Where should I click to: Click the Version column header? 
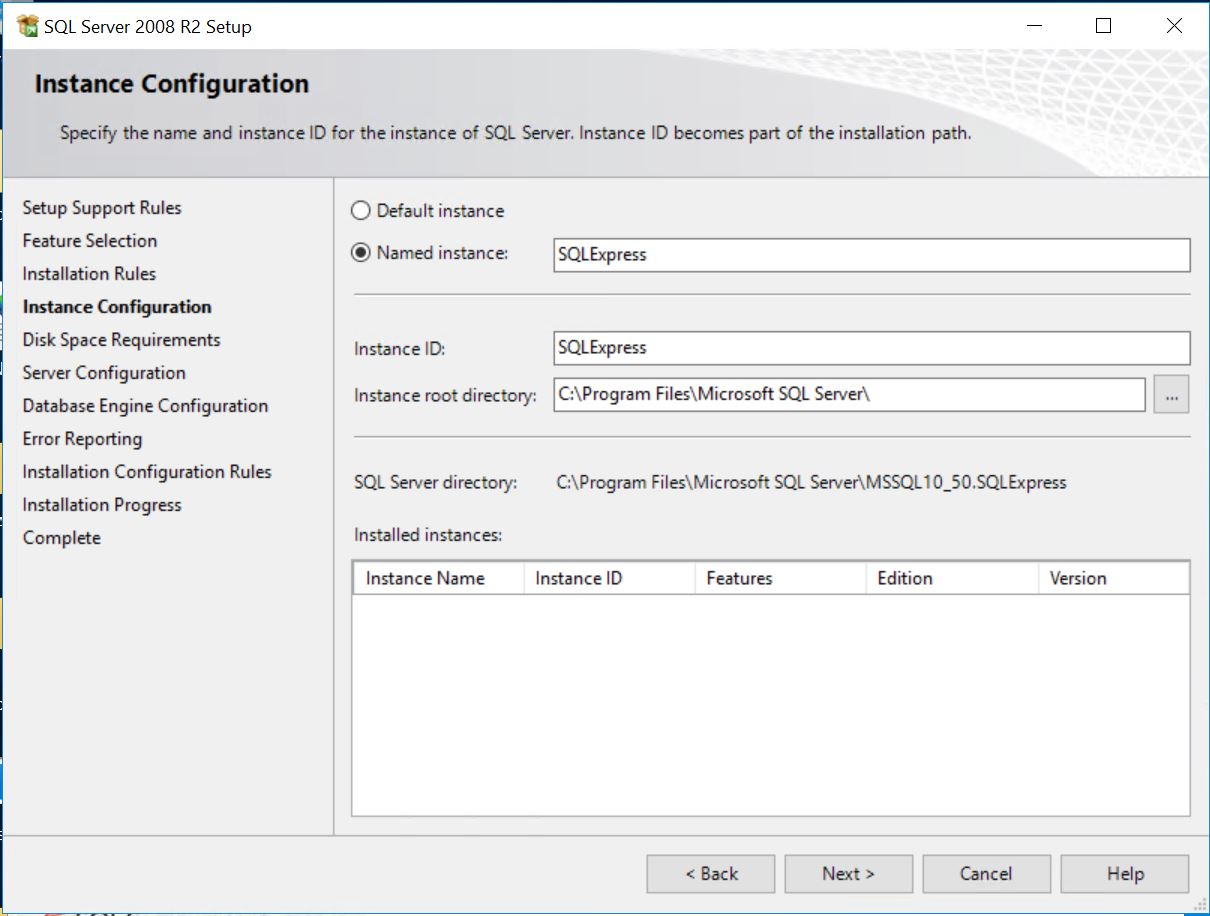click(1113, 578)
